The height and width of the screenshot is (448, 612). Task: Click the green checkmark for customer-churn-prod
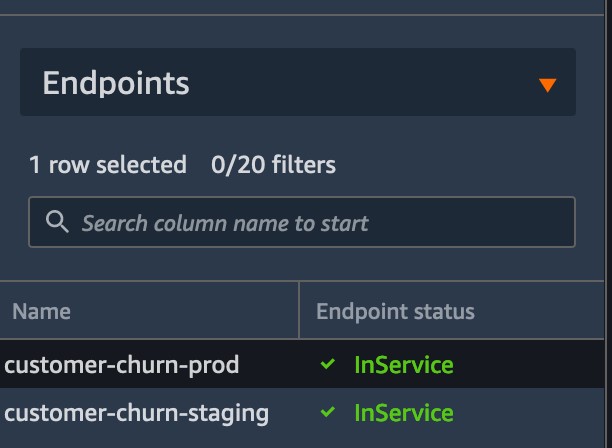[327, 364]
